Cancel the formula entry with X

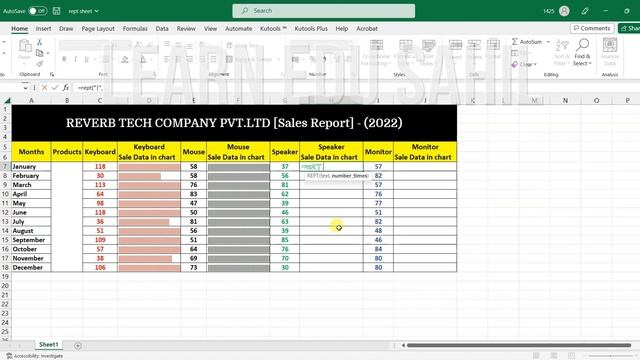[x=44, y=88]
